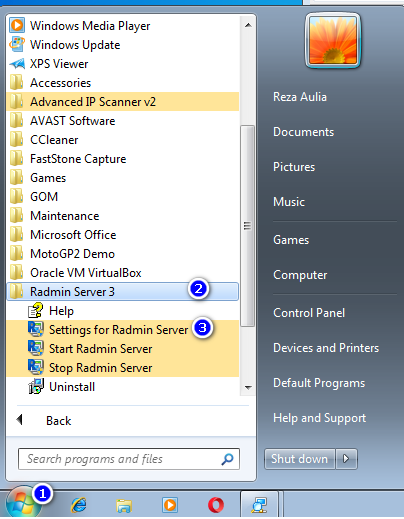Click the Uninstall entry text
Viewport: 404px width, 519px height.
72,387
